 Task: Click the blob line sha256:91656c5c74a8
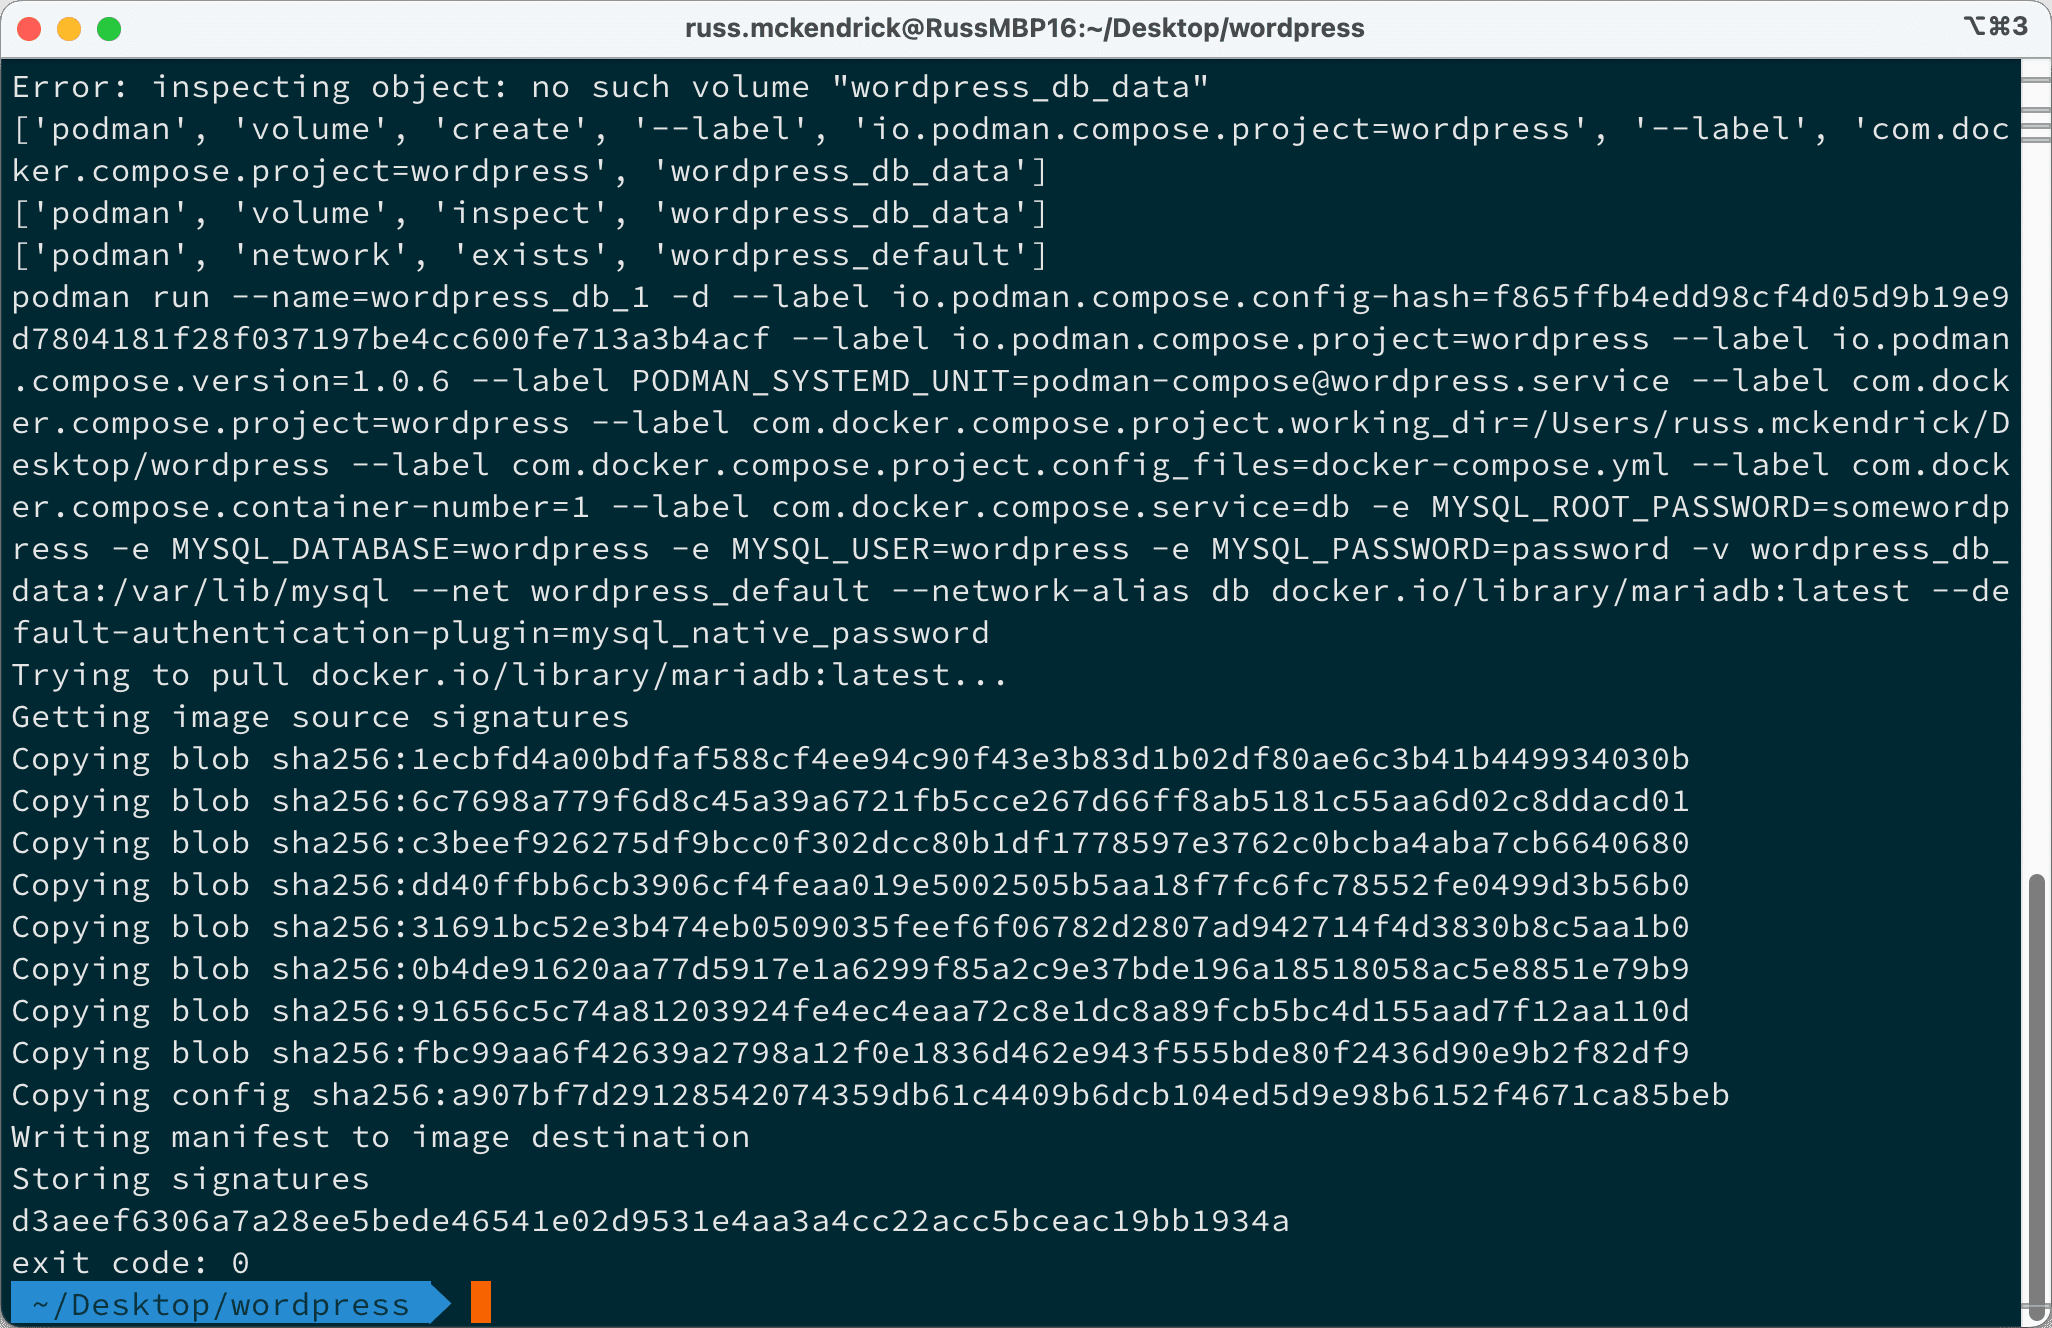point(851,1010)
